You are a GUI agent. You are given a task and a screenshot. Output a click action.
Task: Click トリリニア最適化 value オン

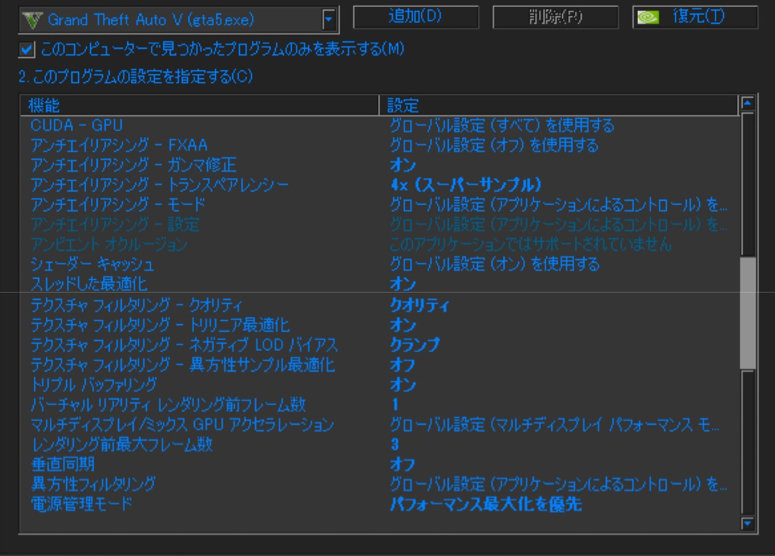tap(402, 325)
